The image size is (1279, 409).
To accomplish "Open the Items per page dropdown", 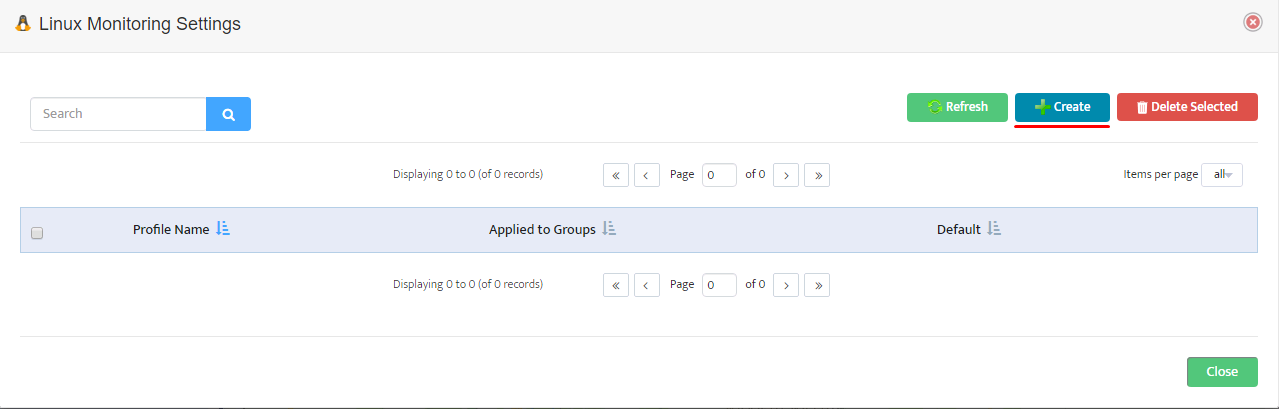I will [1221, 175].
